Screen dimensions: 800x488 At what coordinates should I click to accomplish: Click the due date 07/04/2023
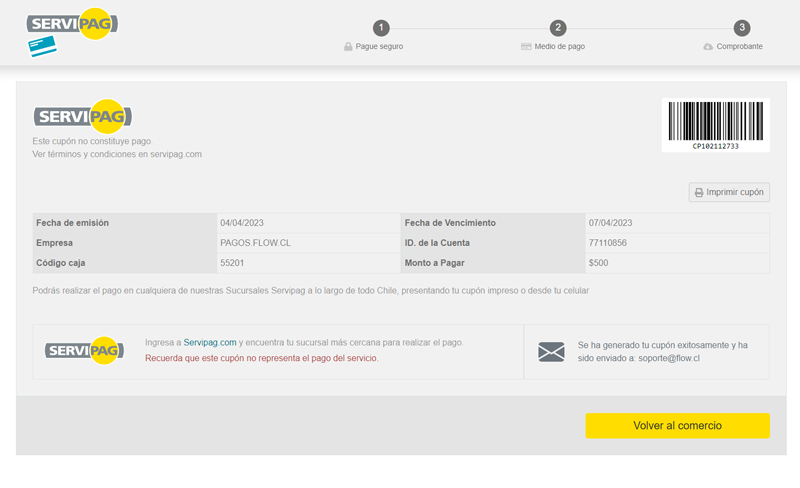[610, 223]
